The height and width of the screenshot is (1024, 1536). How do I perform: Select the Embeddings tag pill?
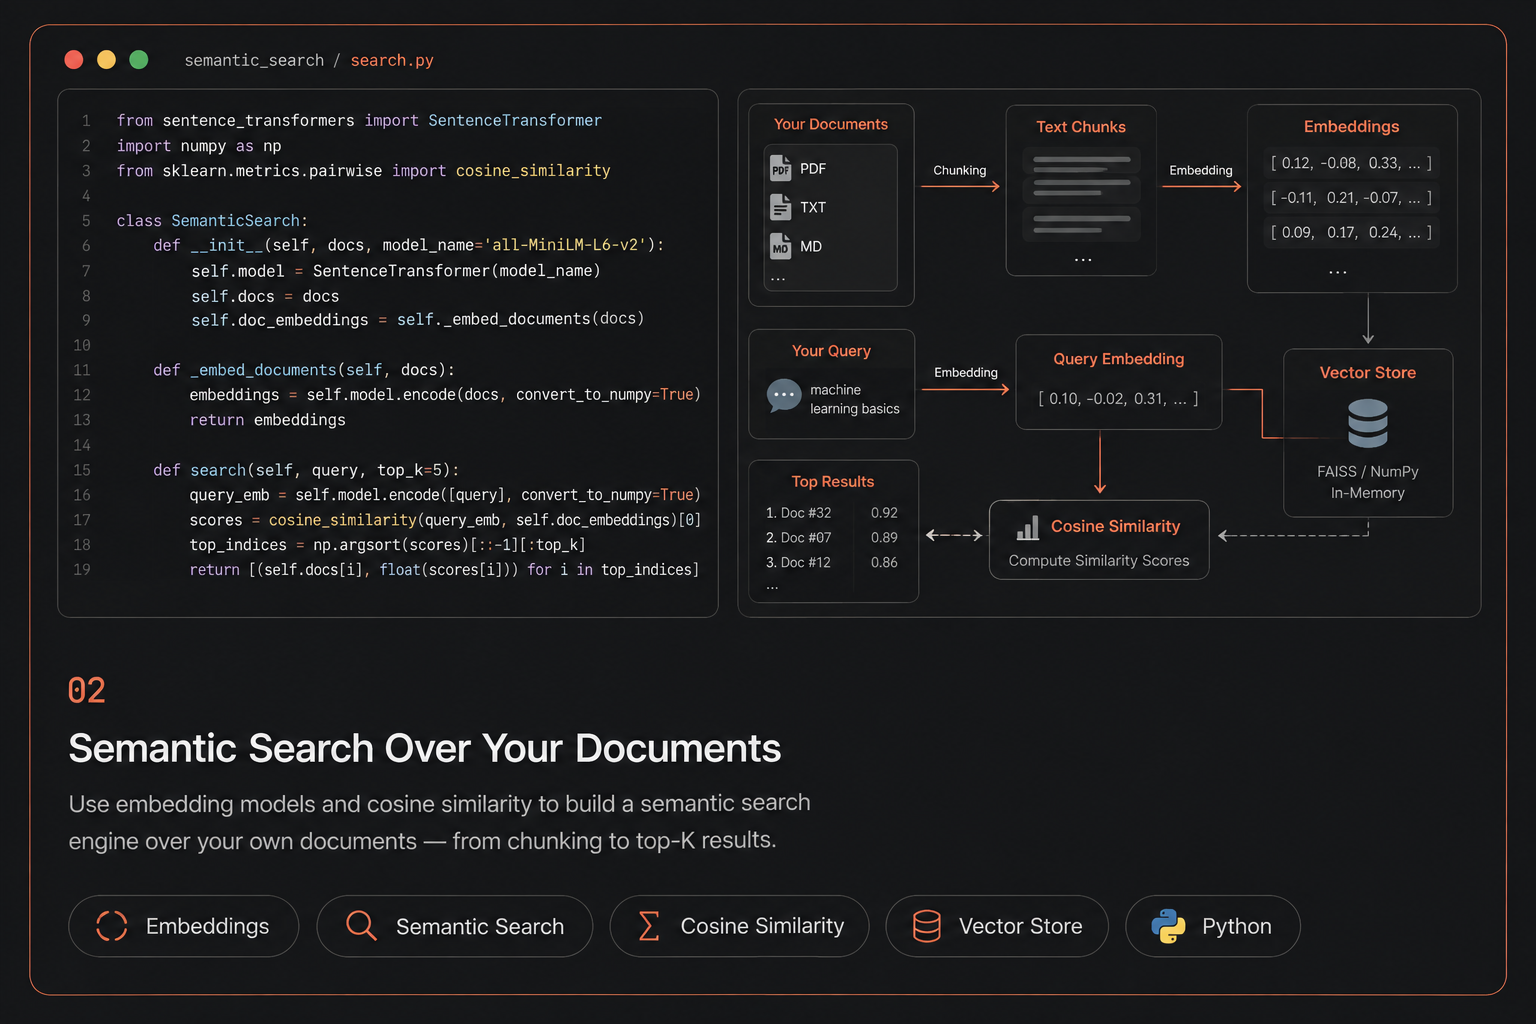184,926
